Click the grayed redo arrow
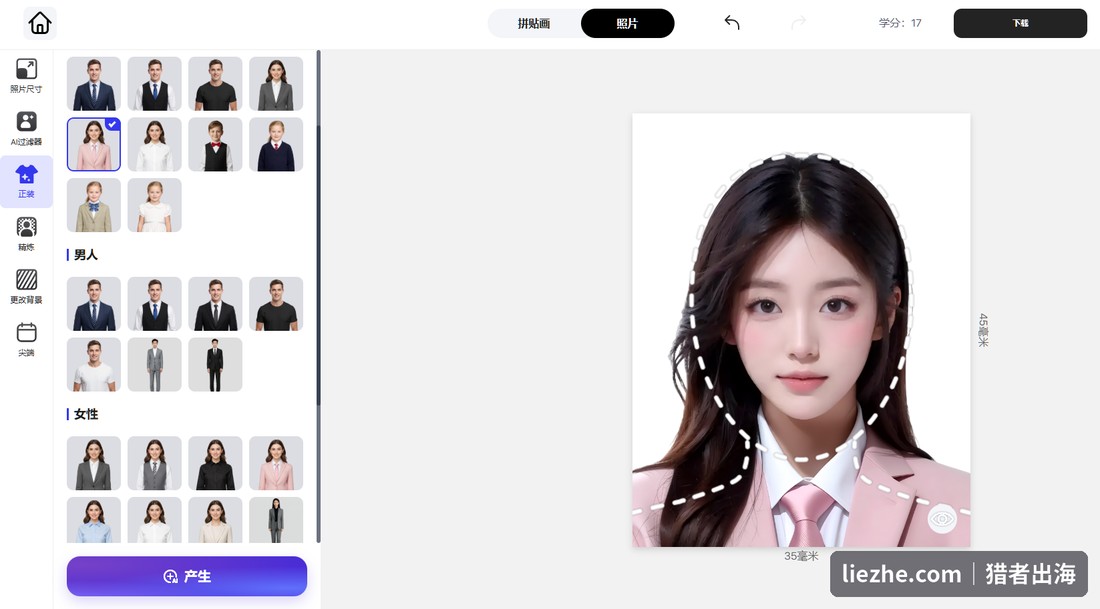 [798, 23]
